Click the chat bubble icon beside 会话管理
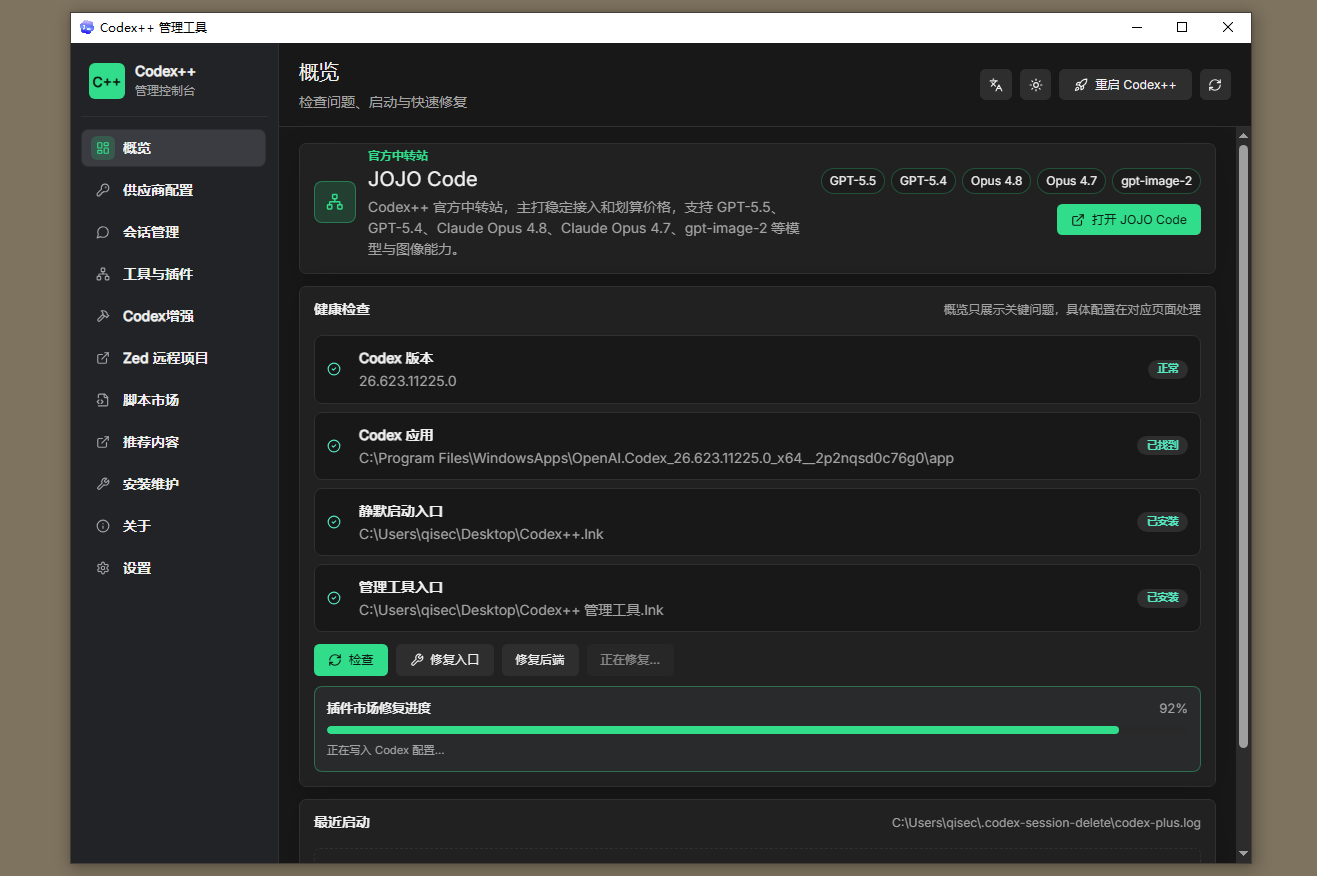 (x=102, y=232)
